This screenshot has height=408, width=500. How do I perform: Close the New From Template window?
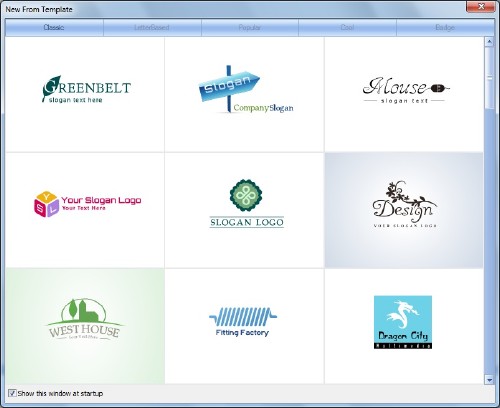[x=481, y=6]
